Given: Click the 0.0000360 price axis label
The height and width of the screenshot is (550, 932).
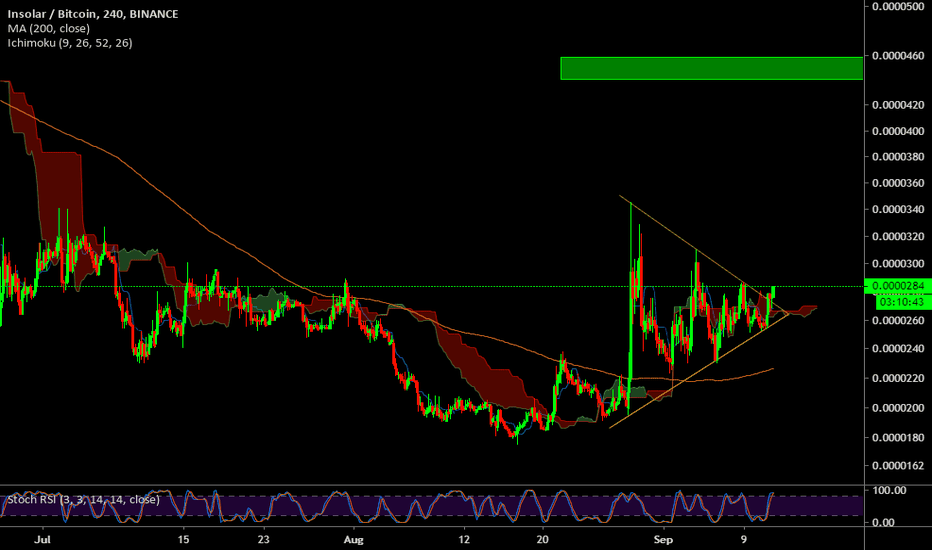Looking at the screenshot, I should pos(898,183).
